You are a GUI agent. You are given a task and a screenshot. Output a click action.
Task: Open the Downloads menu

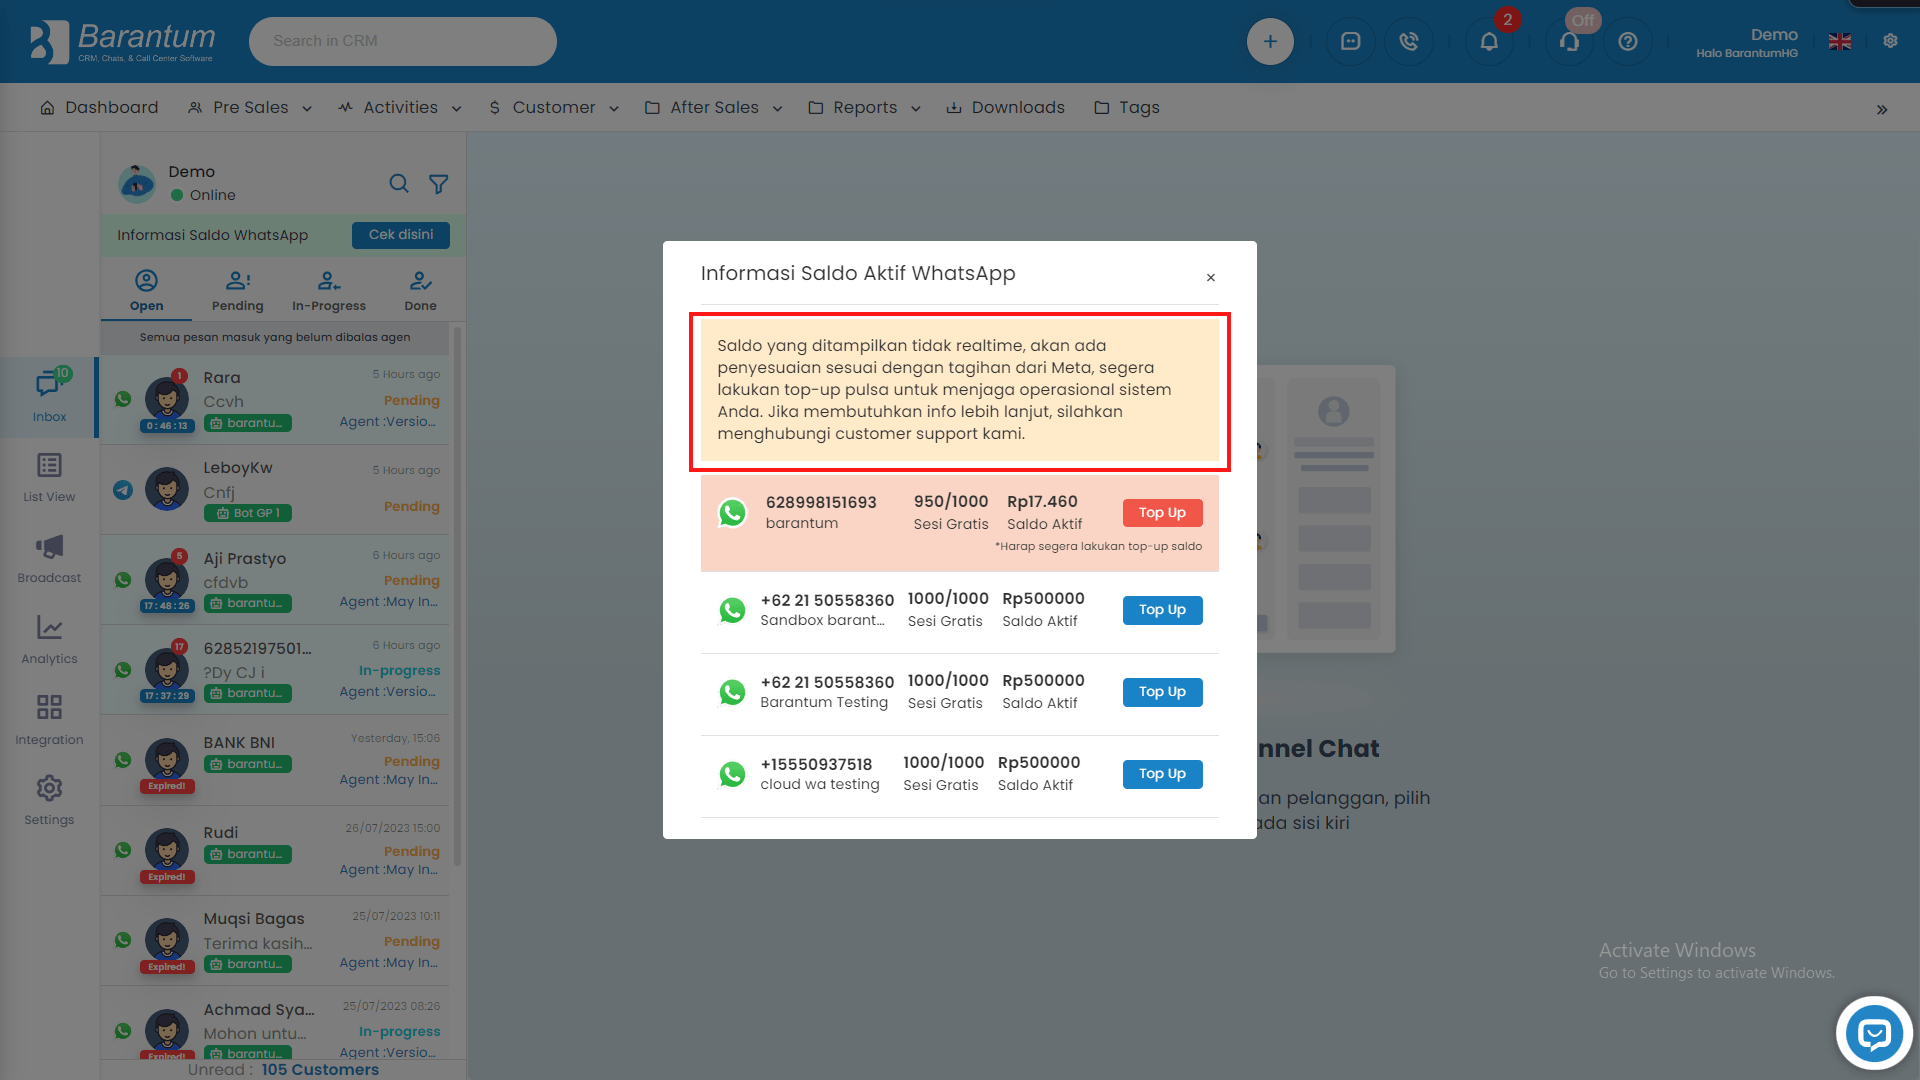(1006, 107)
